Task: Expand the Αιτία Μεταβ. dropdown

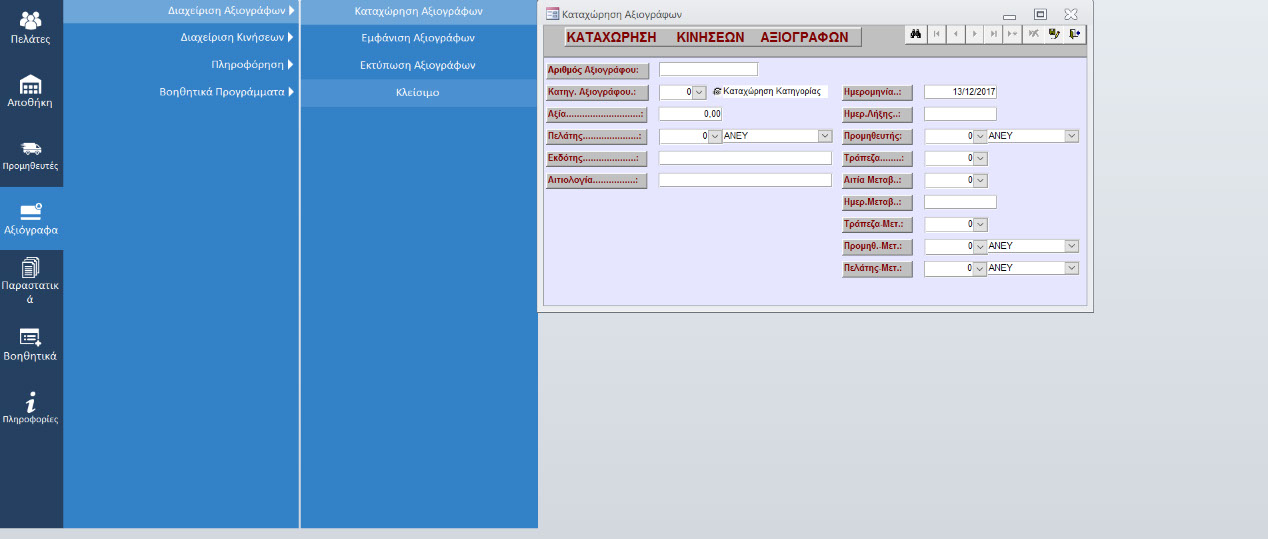Action: pos(980,180)
